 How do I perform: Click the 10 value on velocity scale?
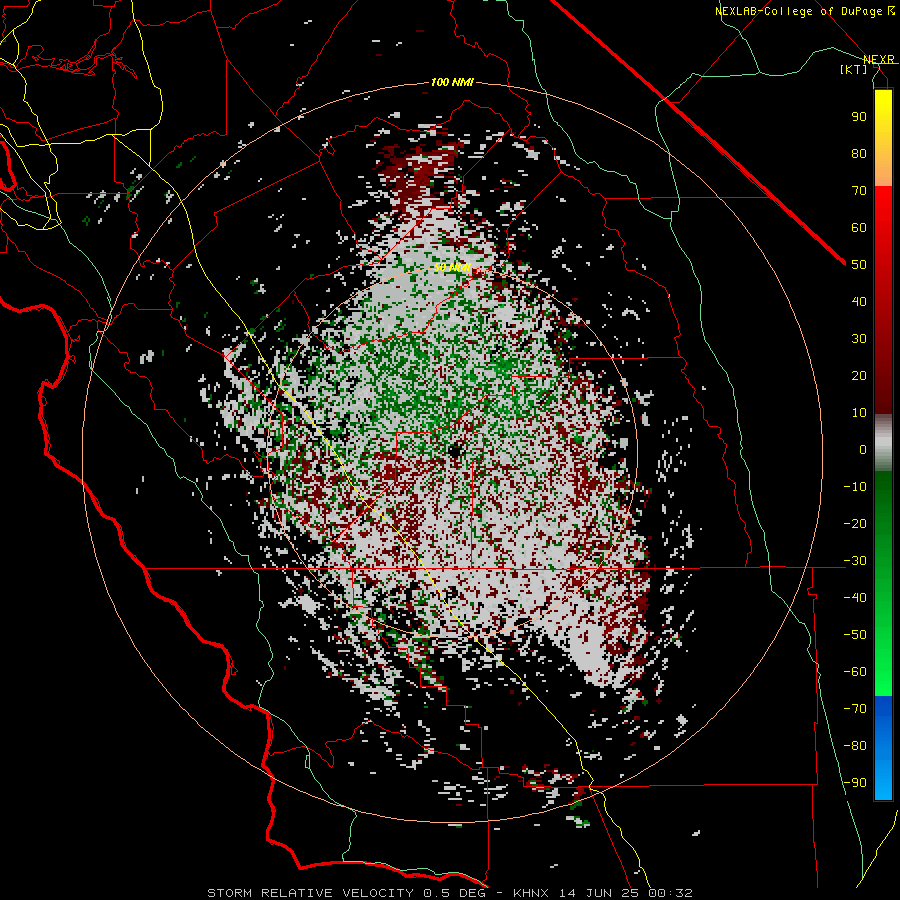(859, 413)
